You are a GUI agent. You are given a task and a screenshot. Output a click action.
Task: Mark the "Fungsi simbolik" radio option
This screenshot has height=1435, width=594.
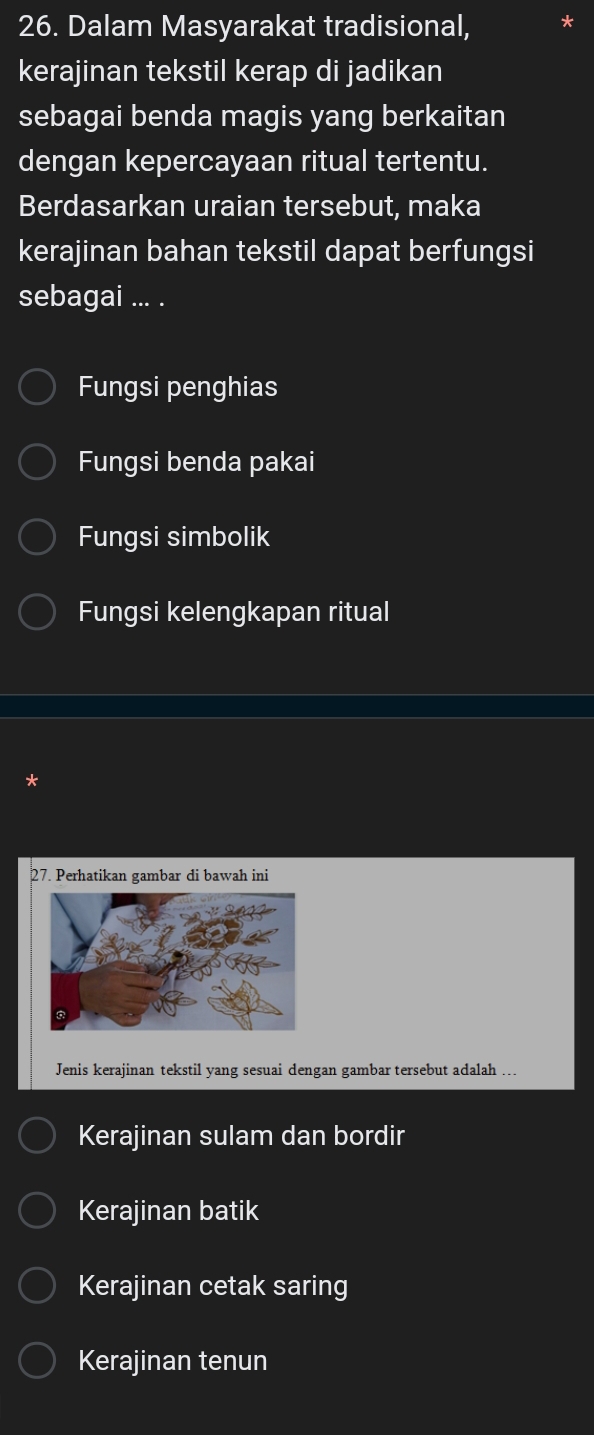tap(38, 538)
